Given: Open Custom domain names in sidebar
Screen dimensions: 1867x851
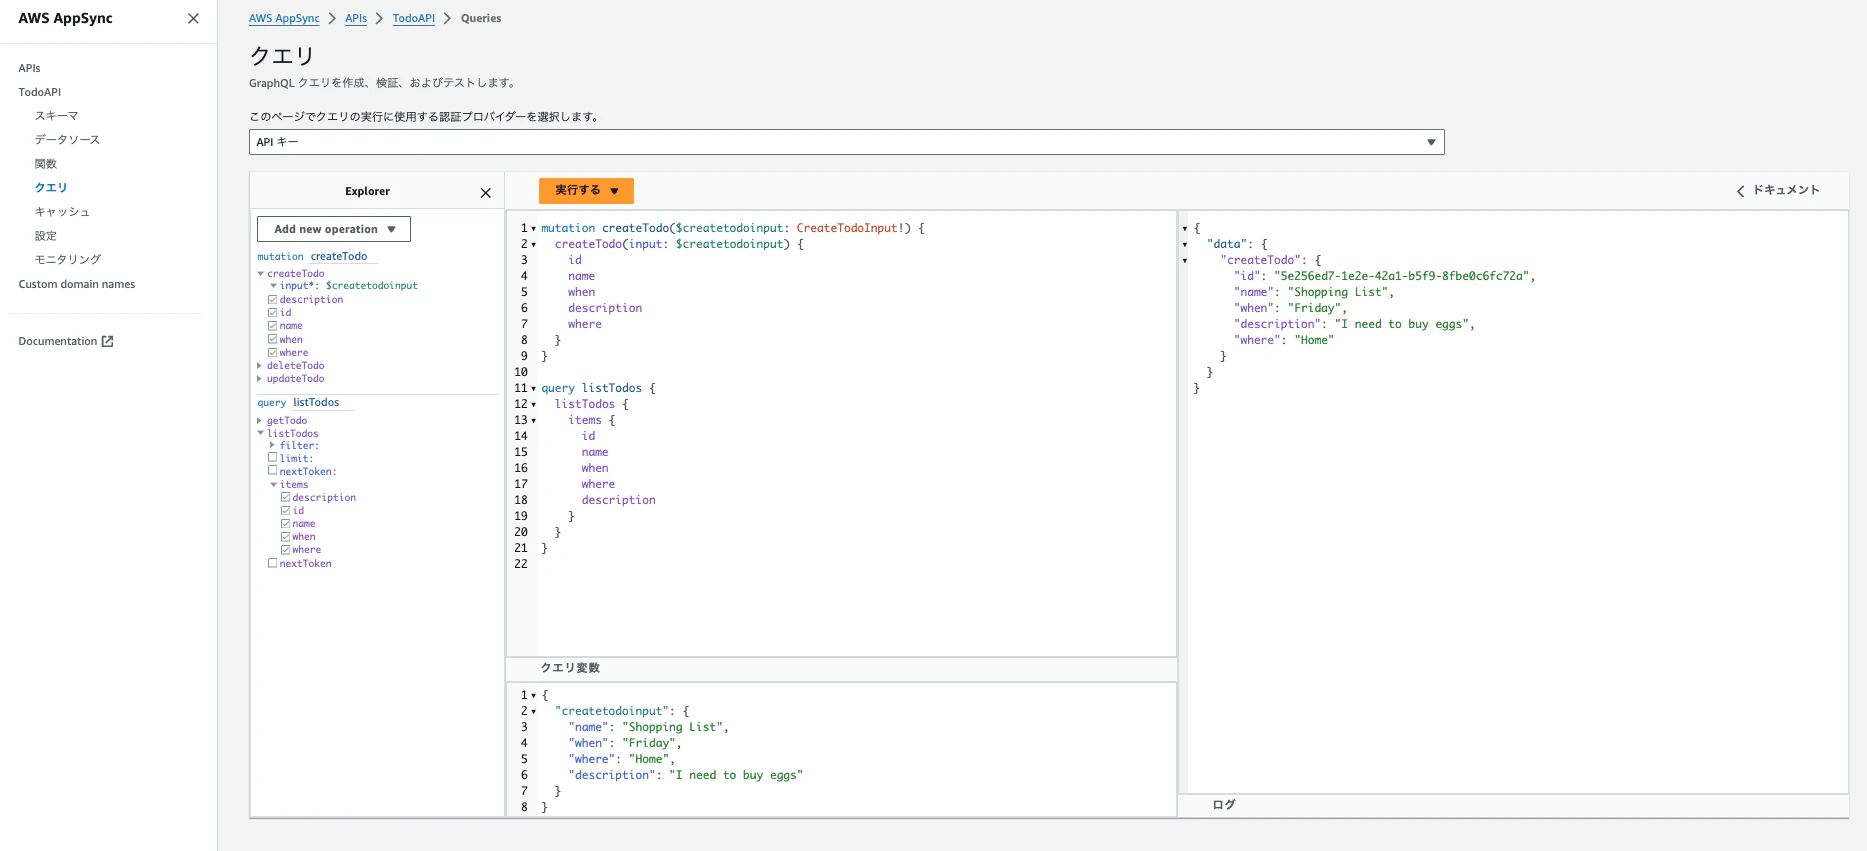Looking at the screenshot, I should click(x=77, y=284).
